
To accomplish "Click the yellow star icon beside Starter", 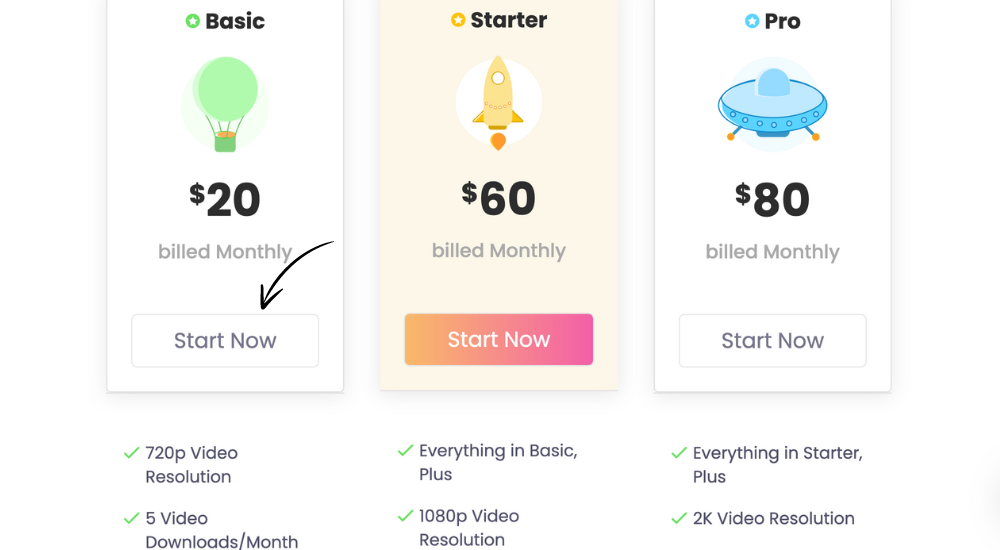I will (x=458, y=20).
